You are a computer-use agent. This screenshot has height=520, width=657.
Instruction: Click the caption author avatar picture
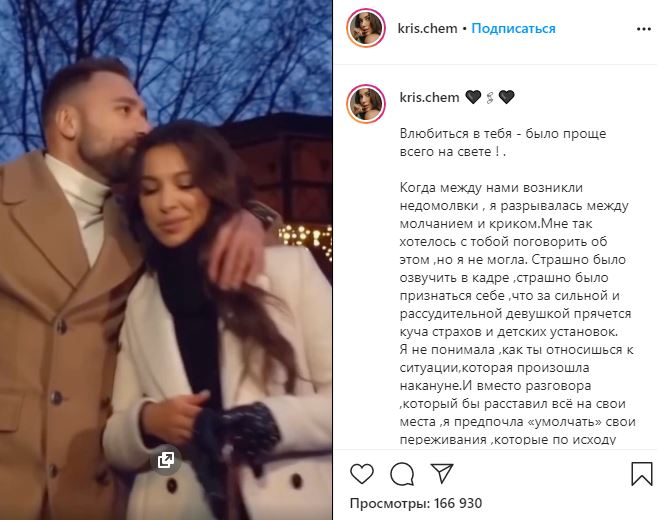(366, 103)
